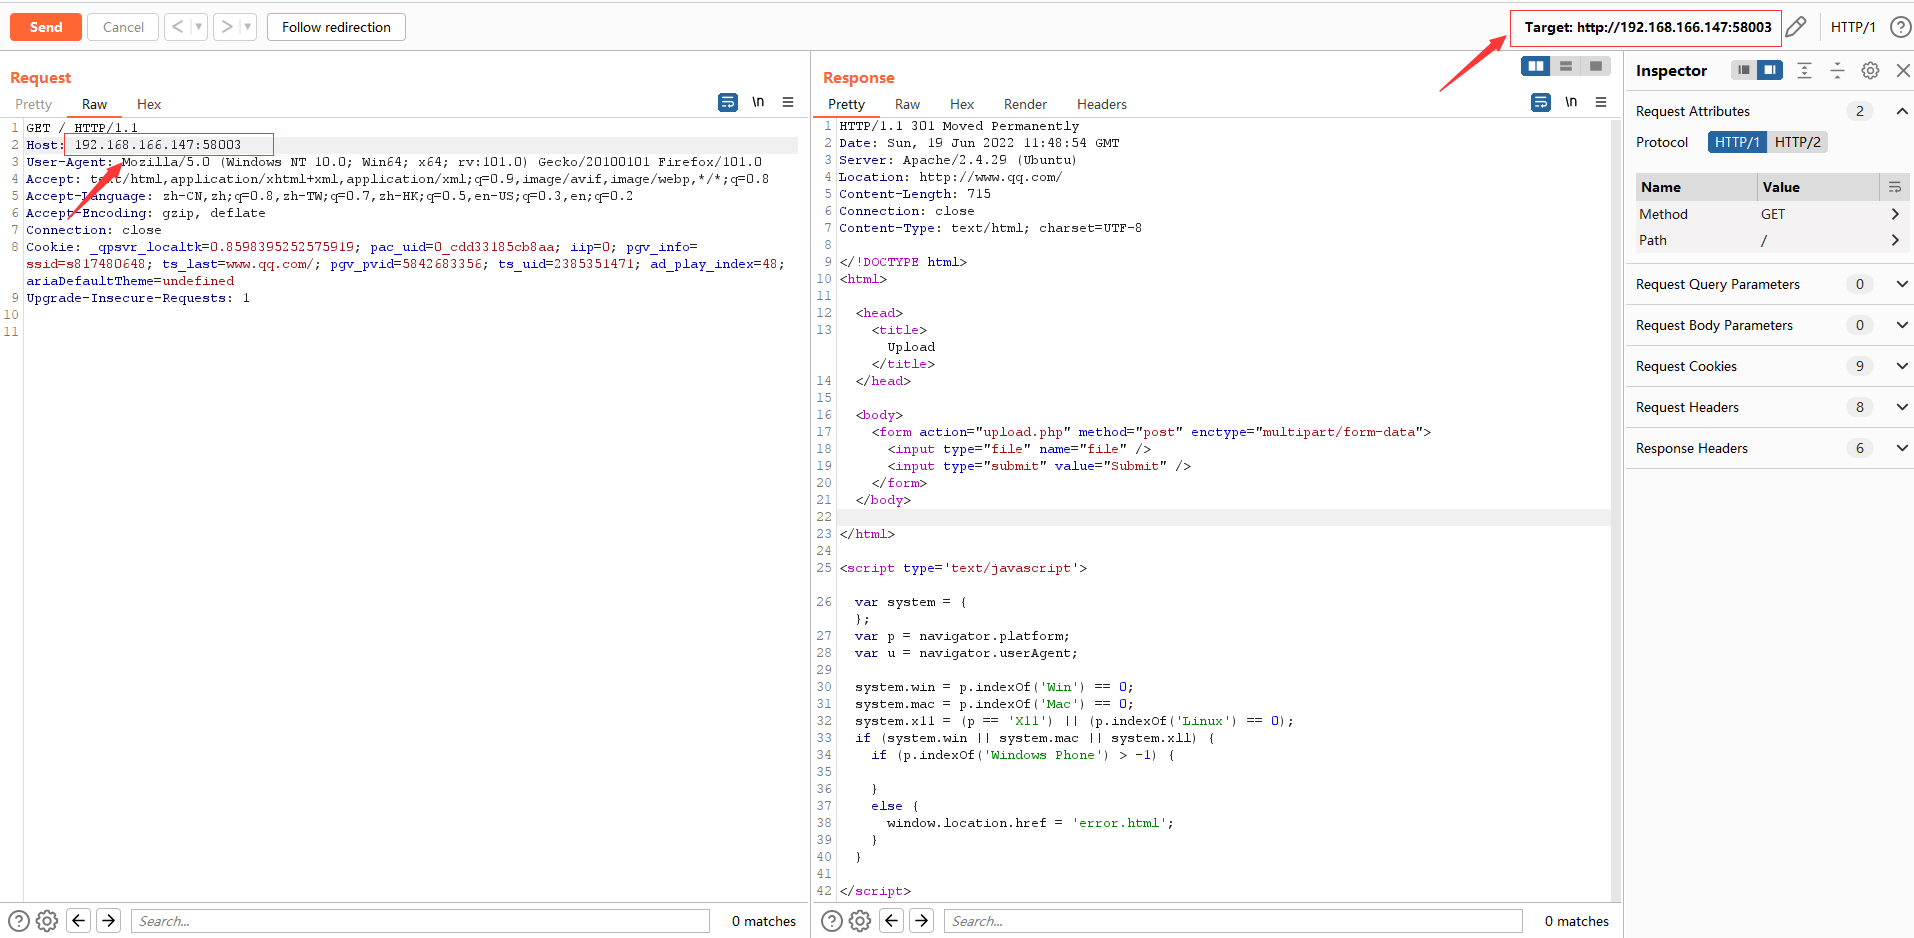
Task: Open the Repeater help question mark icon
Action: [1900, 27]
